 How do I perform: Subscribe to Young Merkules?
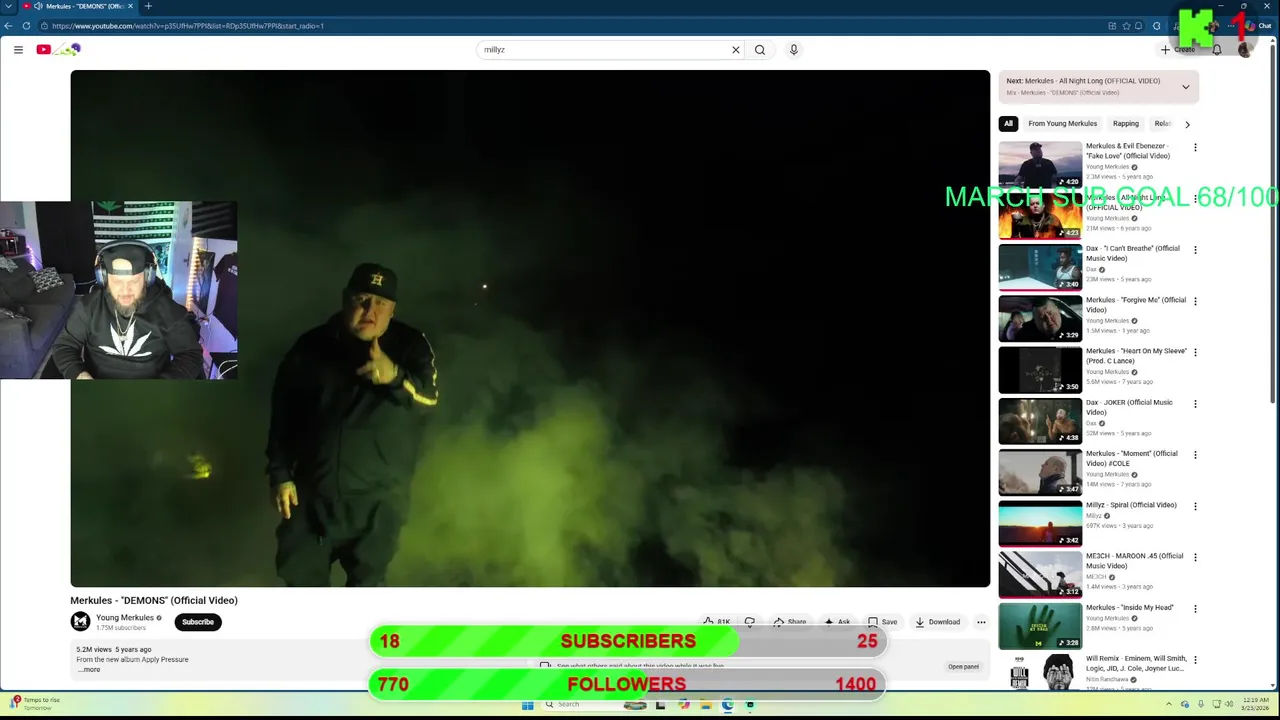tap(198, 622)
